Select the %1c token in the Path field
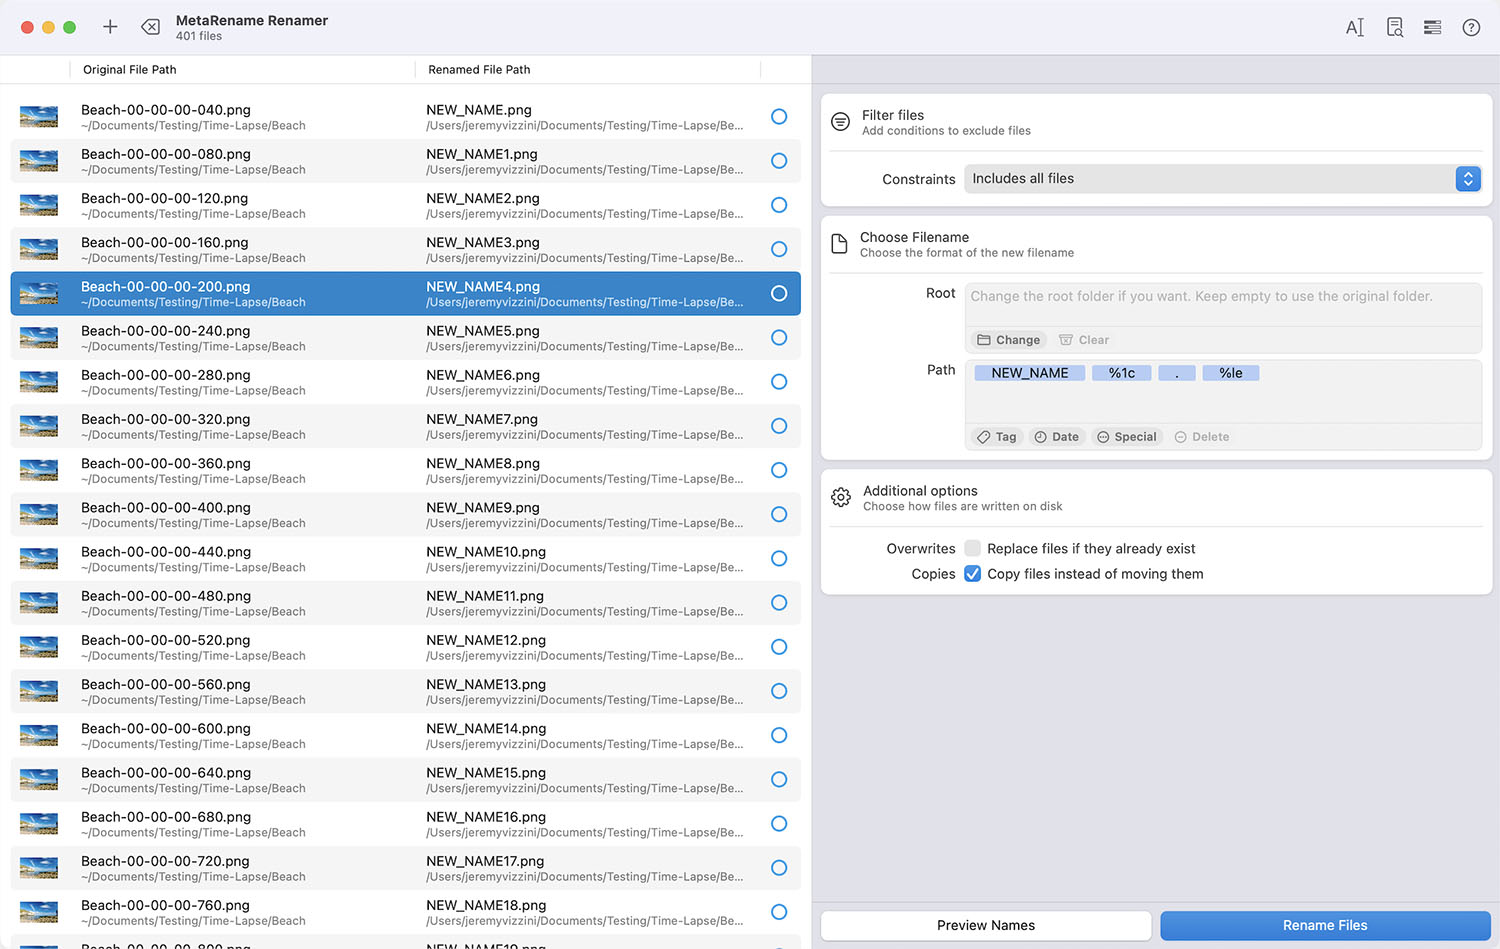The width and height of the screenshot is (1500, 949). click(1121, 372)
